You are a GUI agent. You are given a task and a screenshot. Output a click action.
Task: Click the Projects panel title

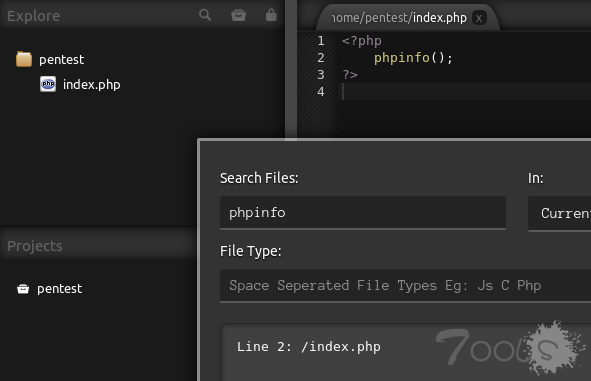pos(35,246)
